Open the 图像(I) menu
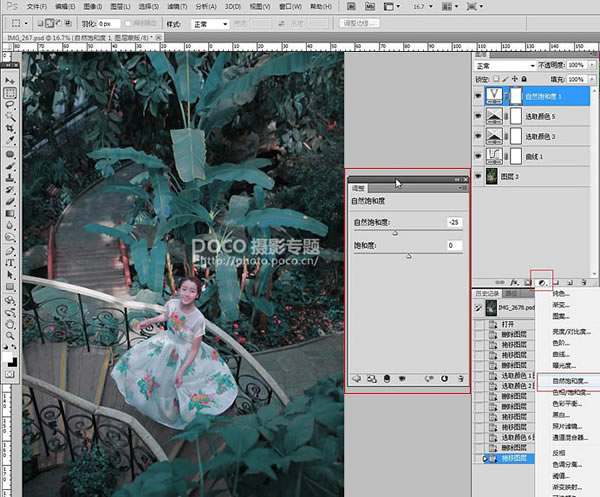 click(93, 7)
